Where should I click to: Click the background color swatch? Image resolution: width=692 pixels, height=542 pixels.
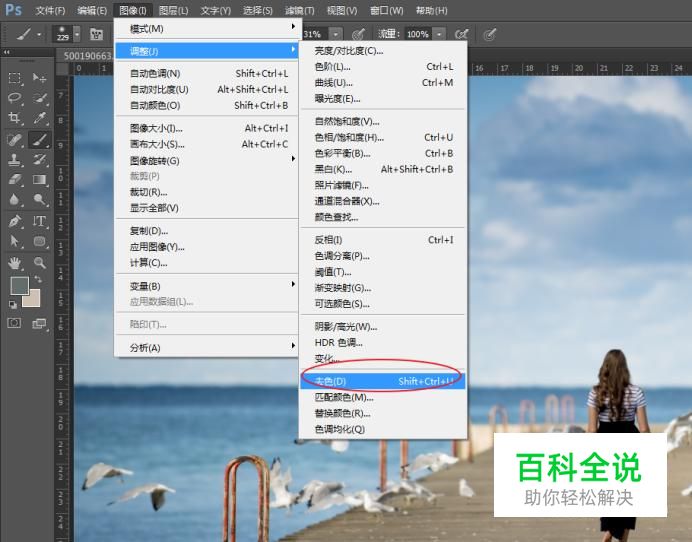(x=34, y=301)
